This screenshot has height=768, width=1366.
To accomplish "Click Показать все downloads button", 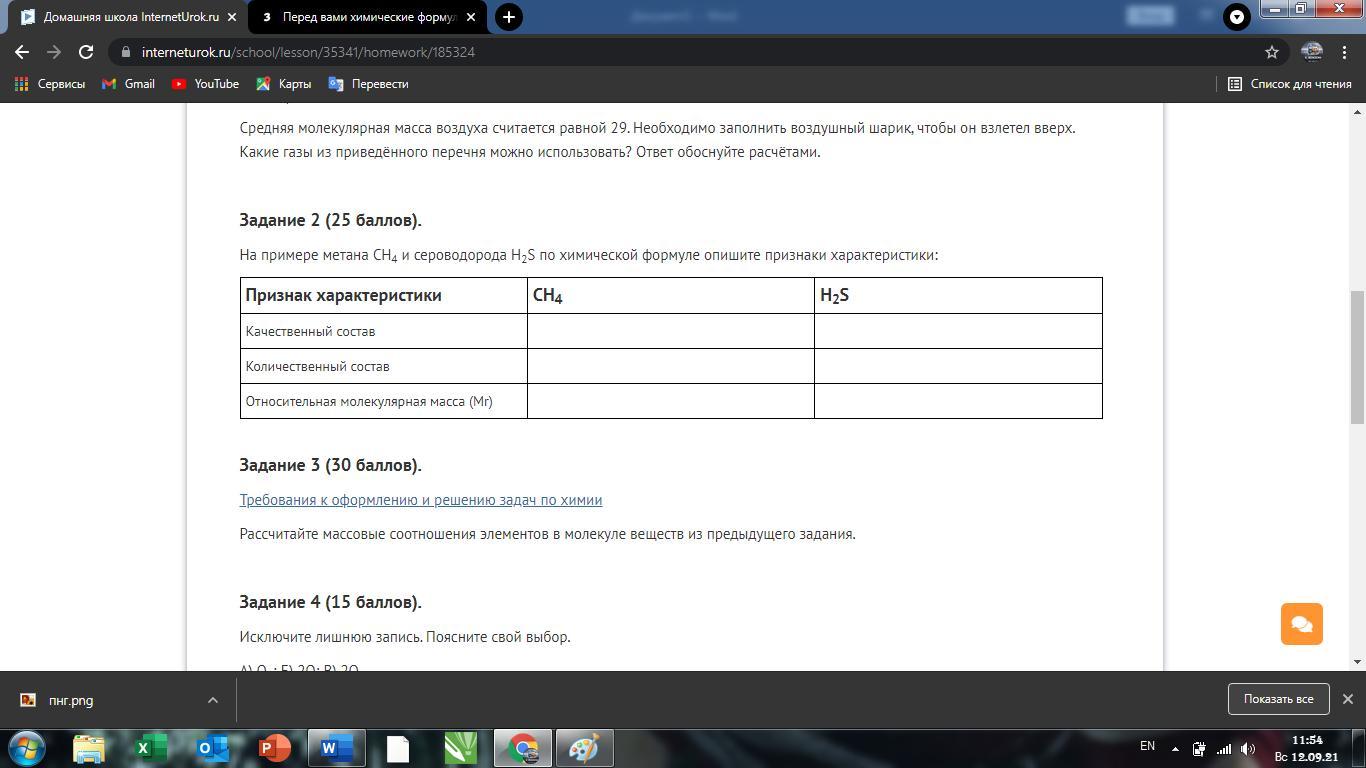I will [1278, 699].
